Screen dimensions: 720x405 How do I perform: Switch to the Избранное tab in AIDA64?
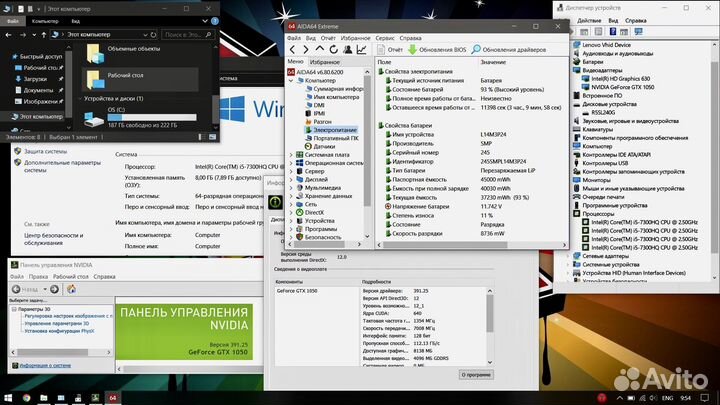[326, 62]
